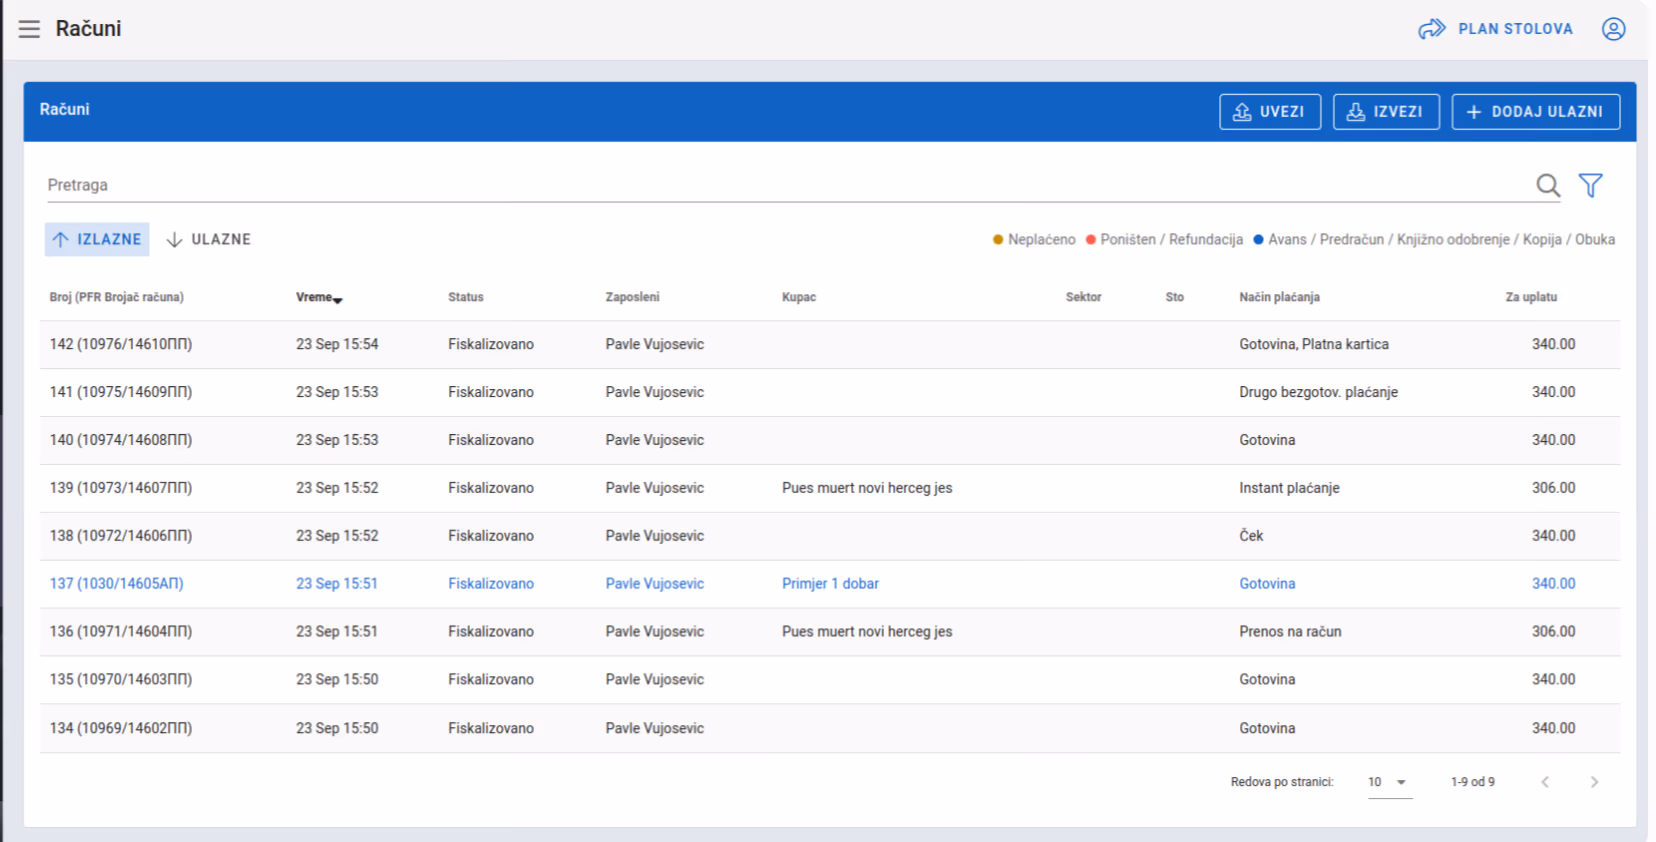Click the Broj (PFR Brojač računa) header
This screenshot has height=842, width=1656.
tap(117, 298)
